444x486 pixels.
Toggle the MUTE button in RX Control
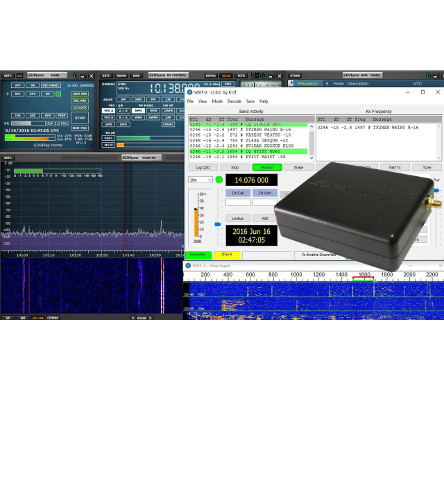108,145
